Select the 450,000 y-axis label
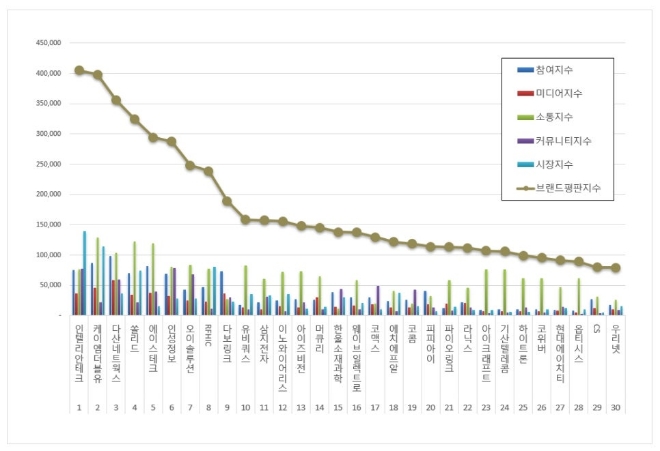Image resolution: width=660 pixels, height=451 pixels. pos(47,43)
